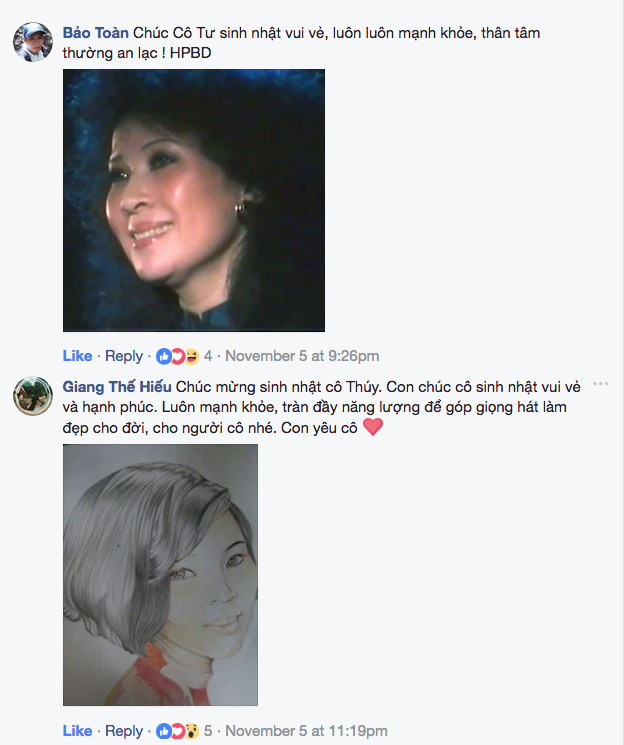Image resolution: width=624 pixels, height=745 pixels.
Task: Click the blue thumbs-up reaction on Giang's comment
Action: [x=163, y=731]
